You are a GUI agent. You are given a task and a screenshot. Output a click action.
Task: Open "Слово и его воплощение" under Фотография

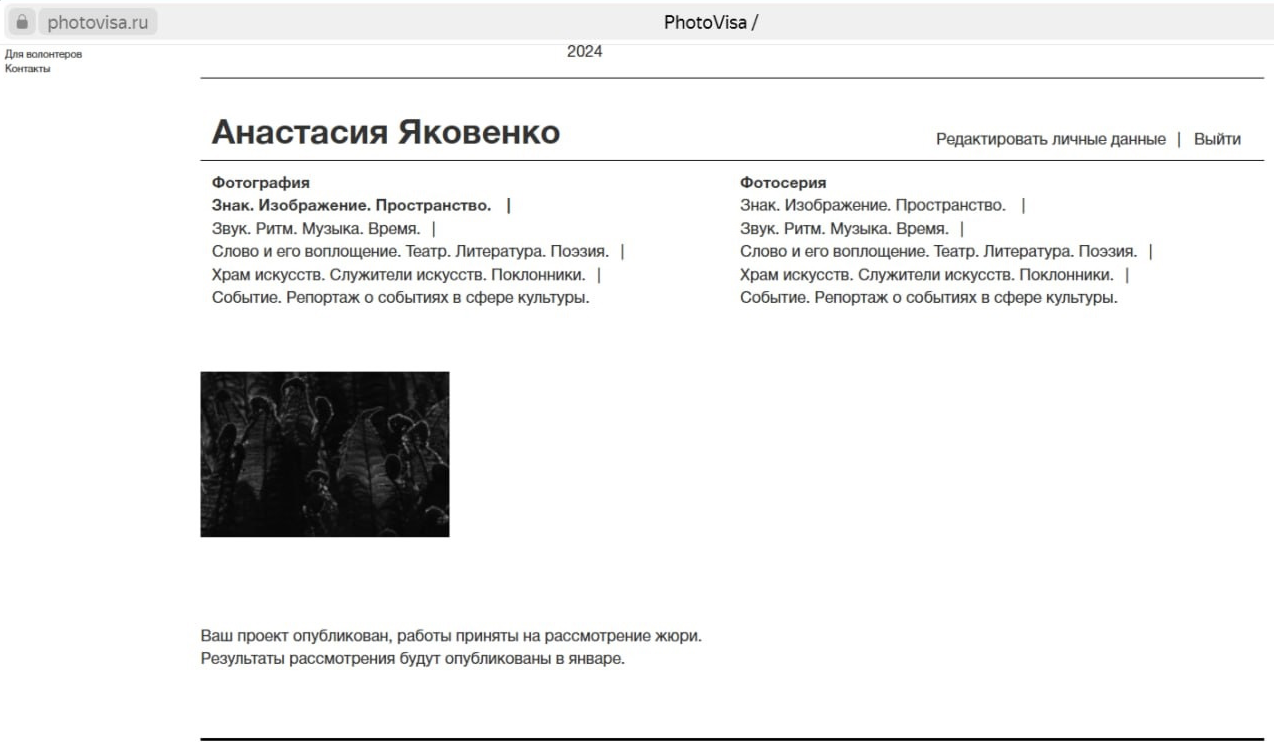pos(410,252)
